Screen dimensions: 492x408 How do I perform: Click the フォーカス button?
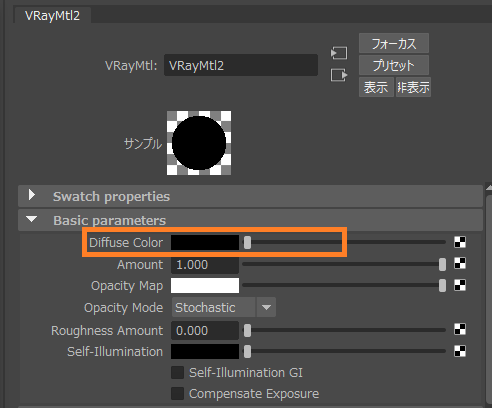(x=394, y=43)
